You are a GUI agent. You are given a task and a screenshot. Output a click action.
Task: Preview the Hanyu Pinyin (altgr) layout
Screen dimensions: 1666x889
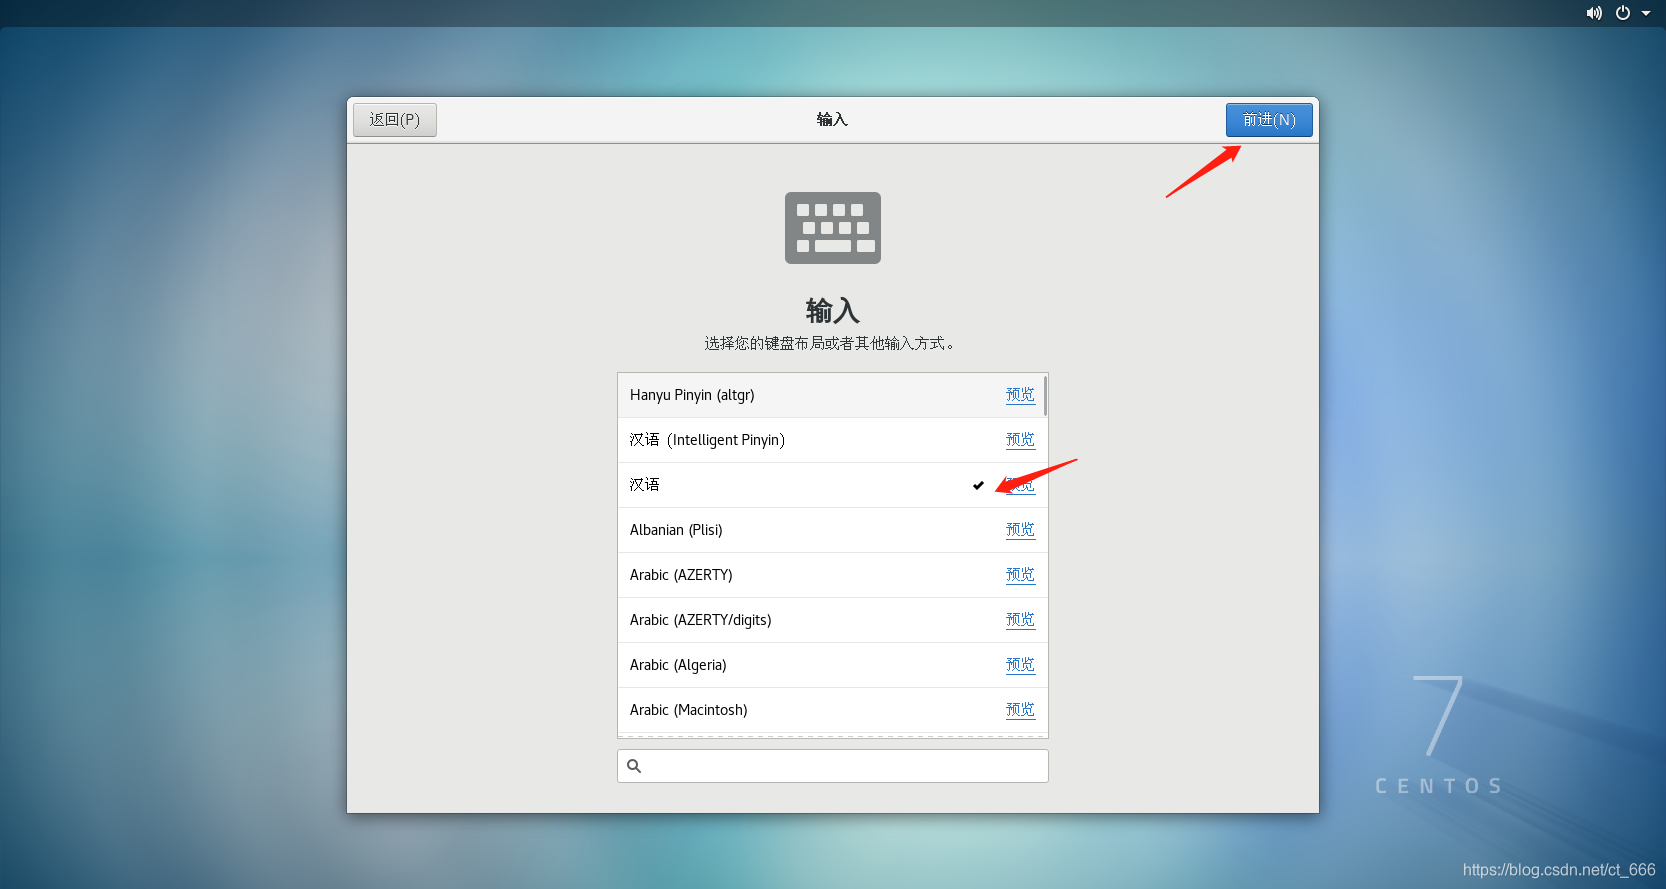pyautogui.click(x=1020, y=395)
